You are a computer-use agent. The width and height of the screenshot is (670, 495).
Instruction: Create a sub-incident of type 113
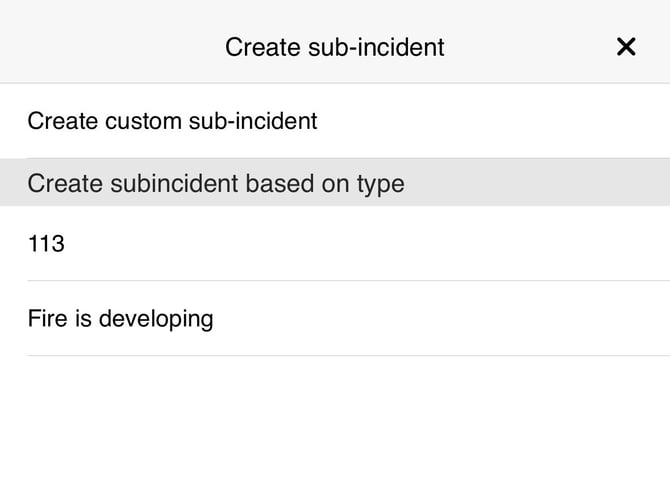click(46, 243)
